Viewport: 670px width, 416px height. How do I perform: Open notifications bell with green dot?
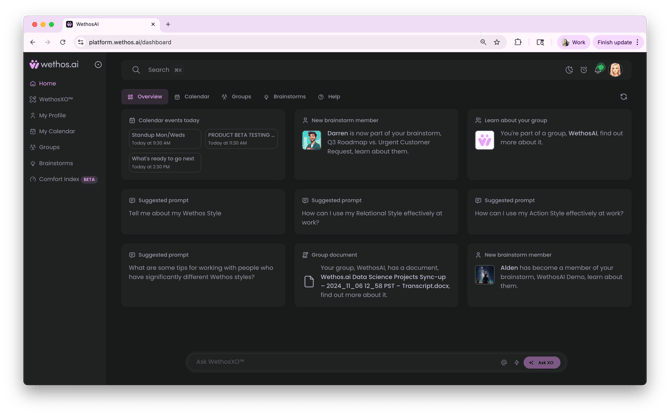click(599, 69)
